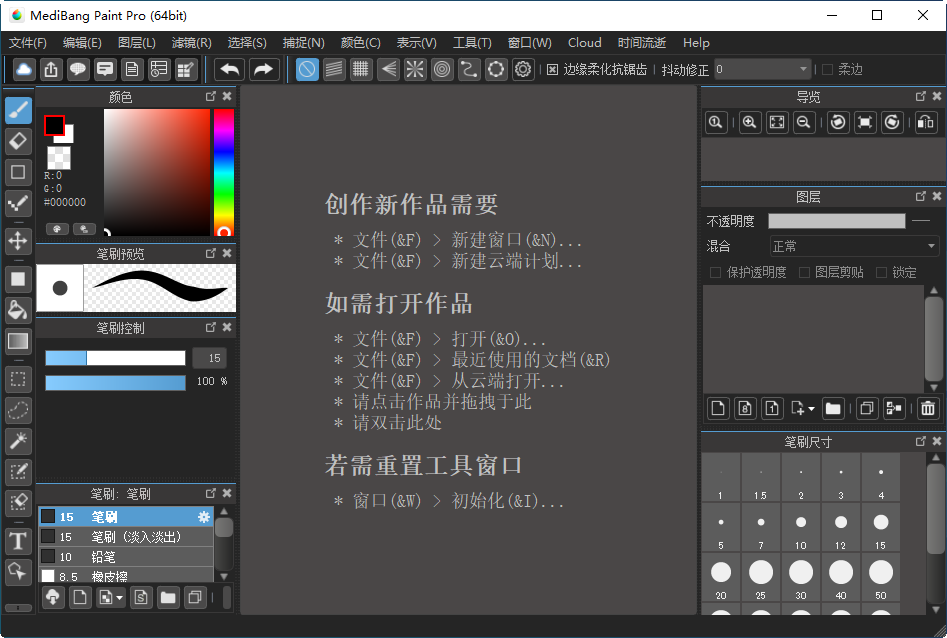The width and height of the screenshot is (947, 638).
Task: Enable 锁定 lock checkbox
Action: tap(881, 272)
